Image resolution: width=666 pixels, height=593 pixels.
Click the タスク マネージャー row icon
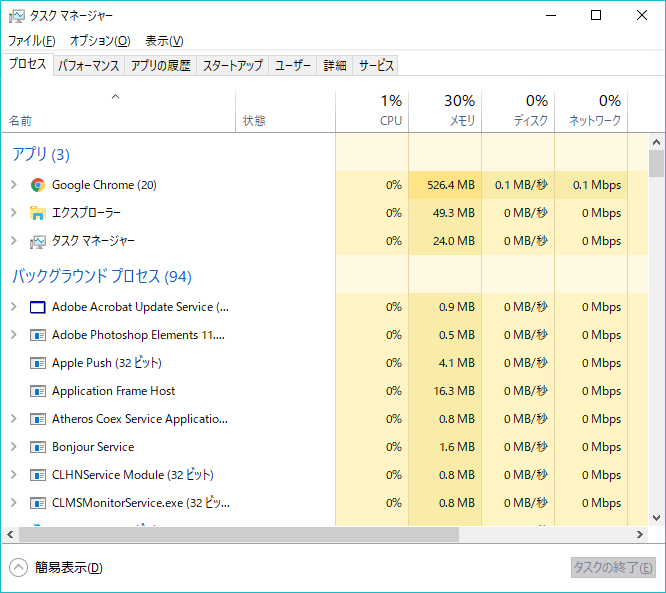(x=38, y=241)
